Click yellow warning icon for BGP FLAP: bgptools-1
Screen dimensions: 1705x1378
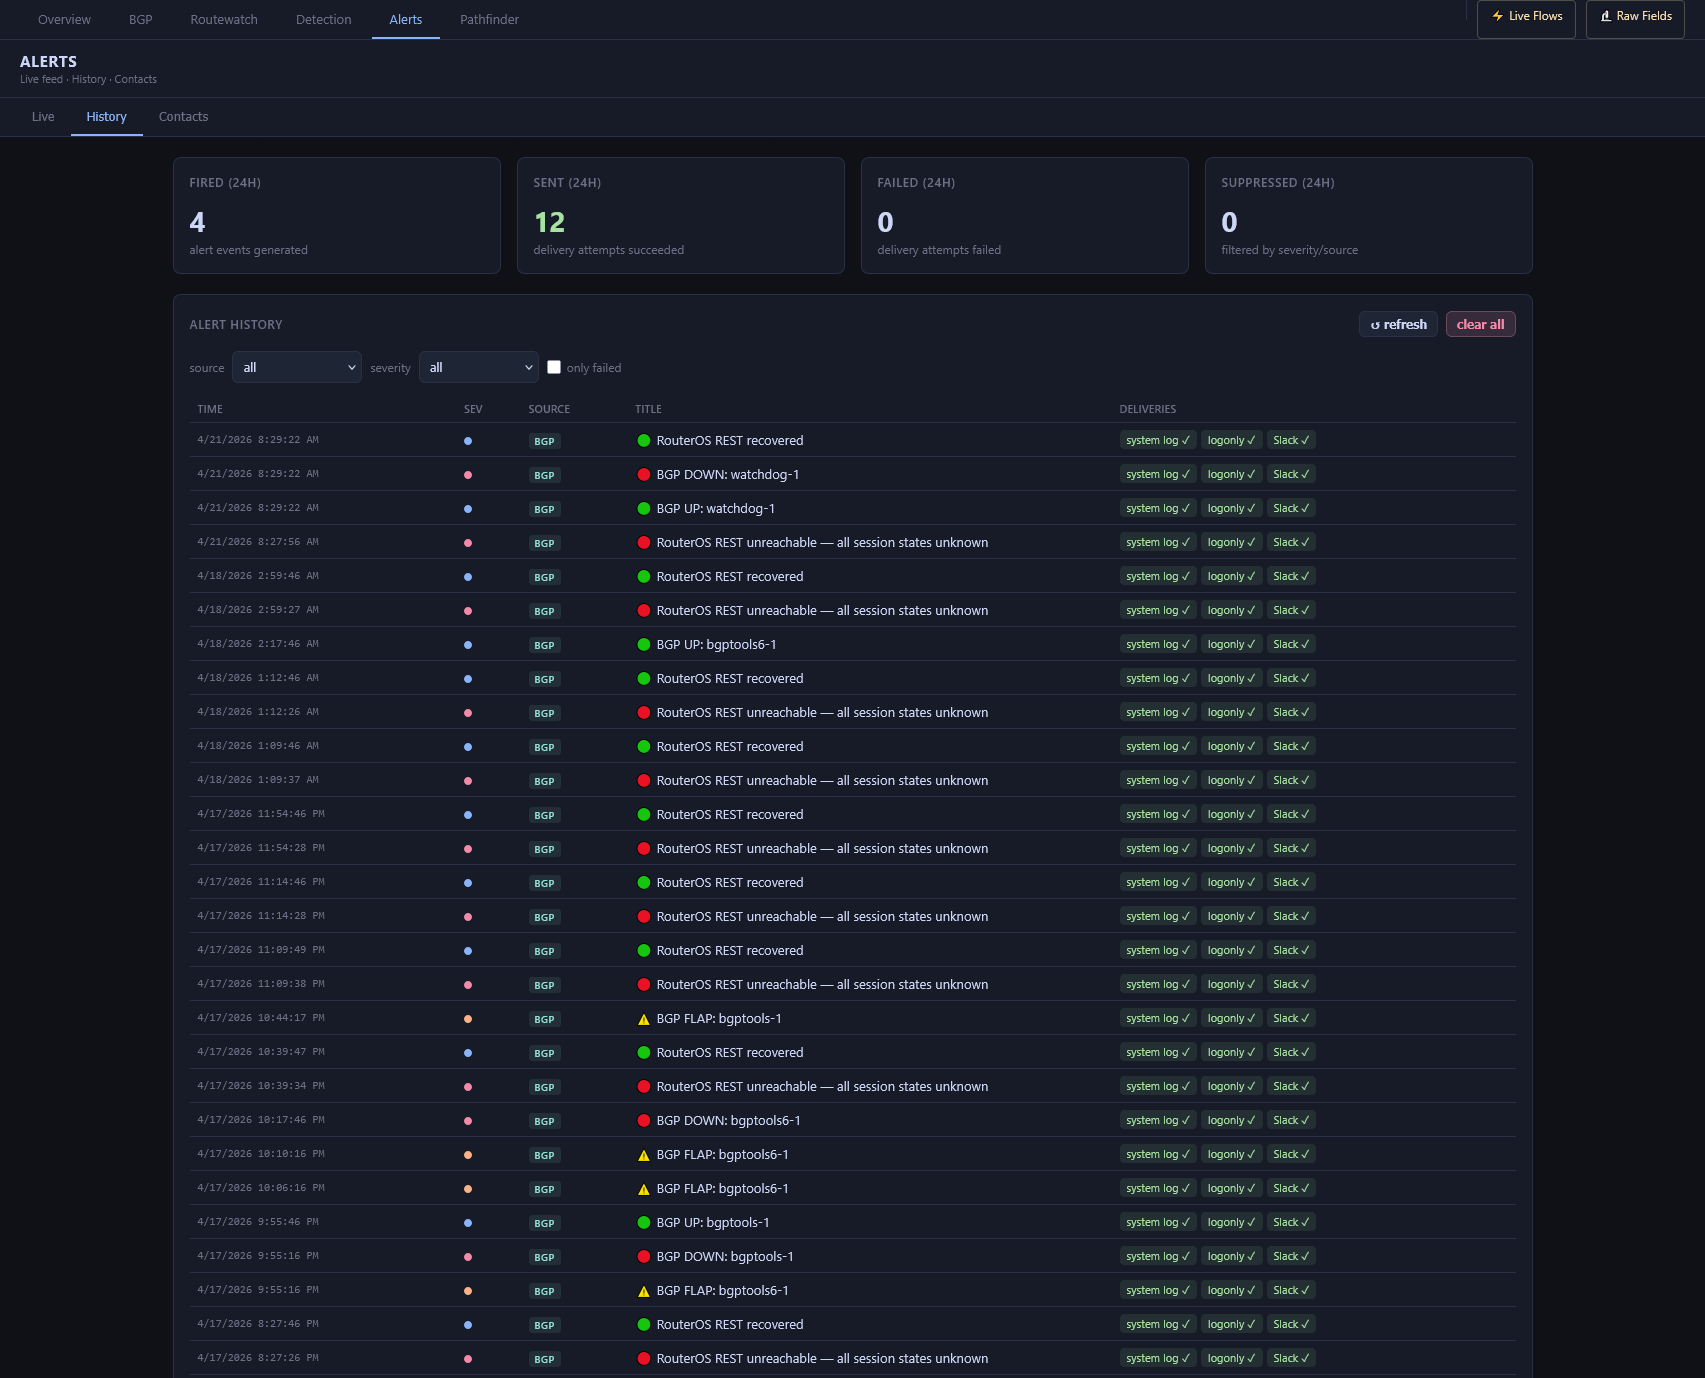(644, 1019)
